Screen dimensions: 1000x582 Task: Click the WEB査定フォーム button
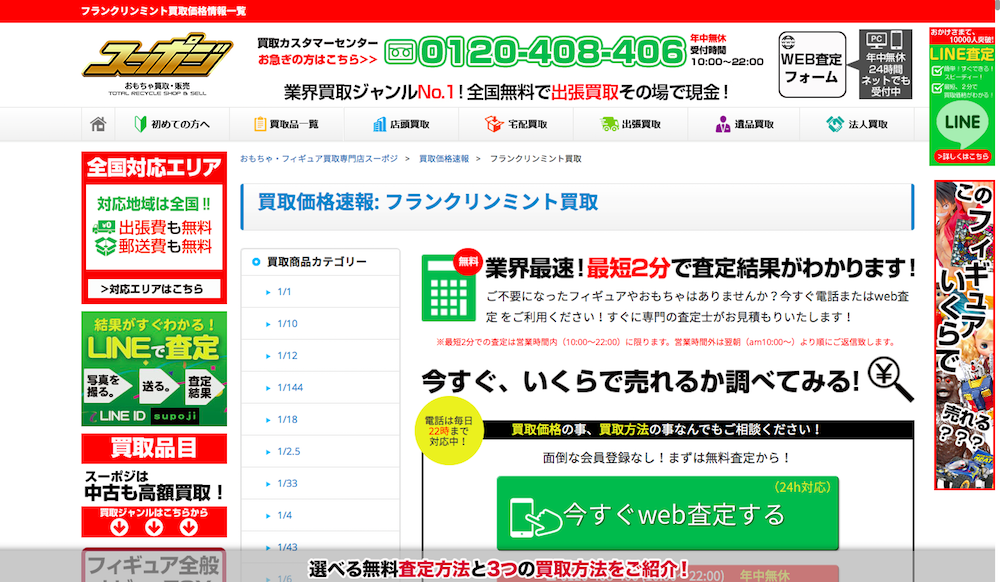(x=811, y=64)
